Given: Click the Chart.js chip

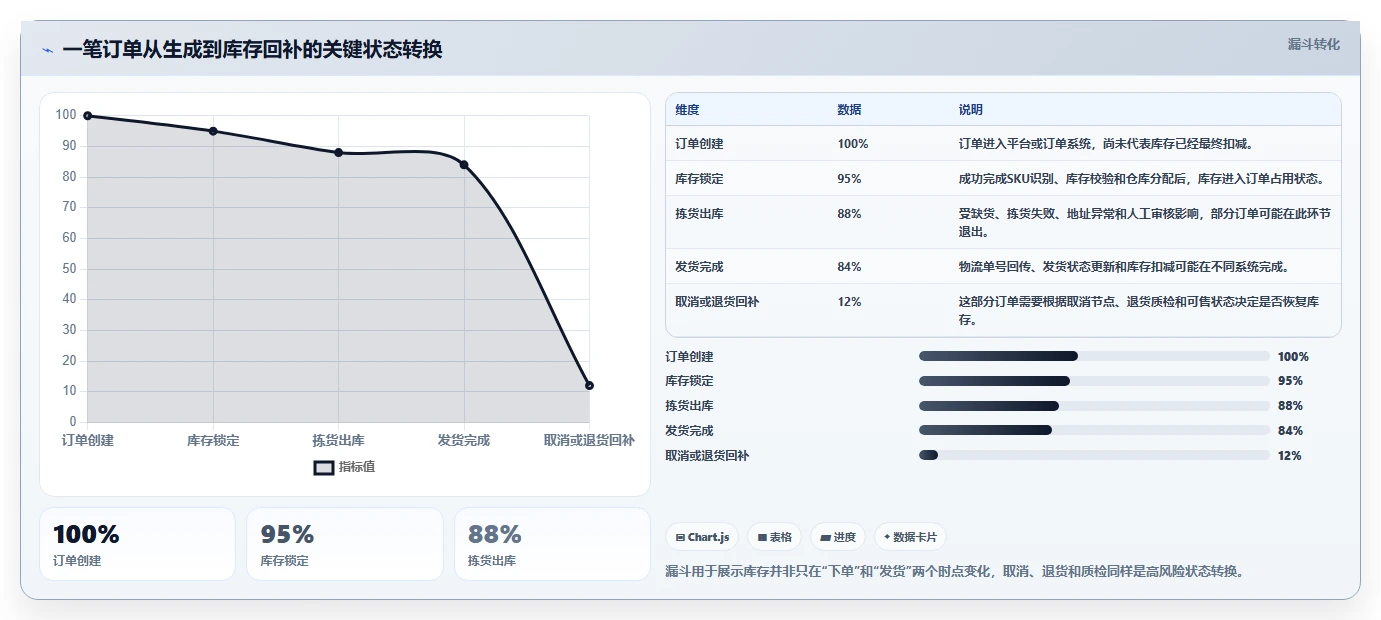Looking at the screenshot, I should (702, 537).
